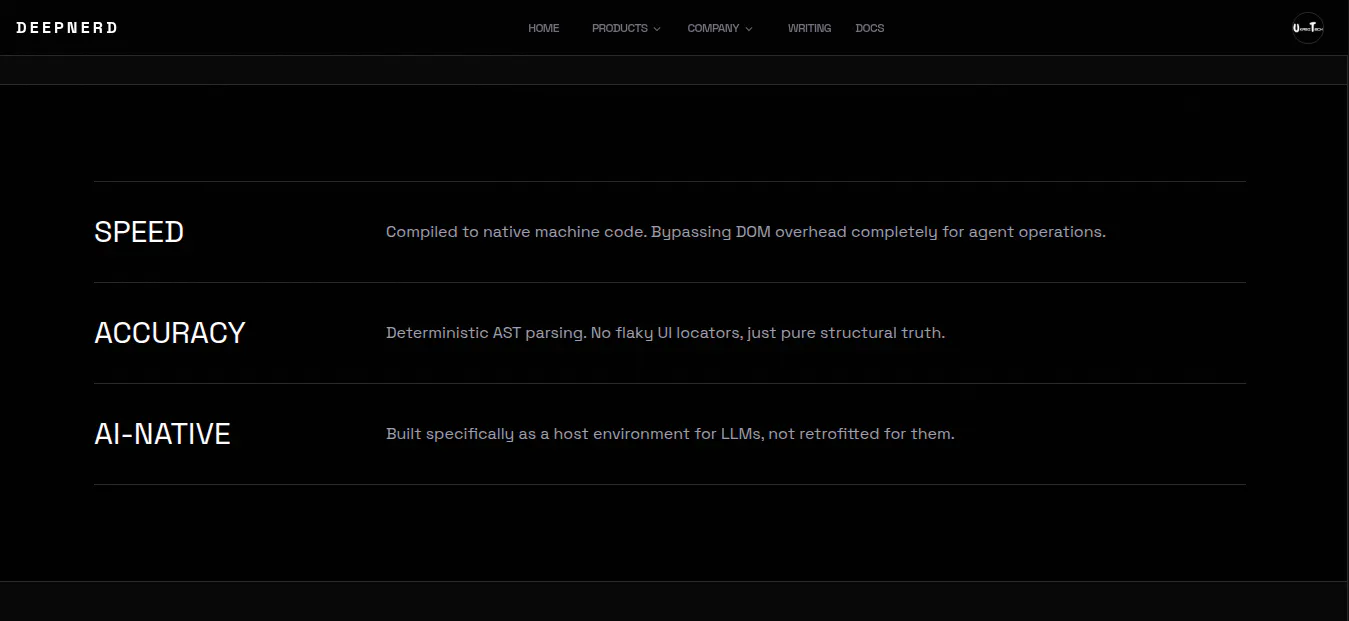Select the AI-NATIVE heading
Viewport: 1349px width, 621px height.
click(x=162, y=434)
